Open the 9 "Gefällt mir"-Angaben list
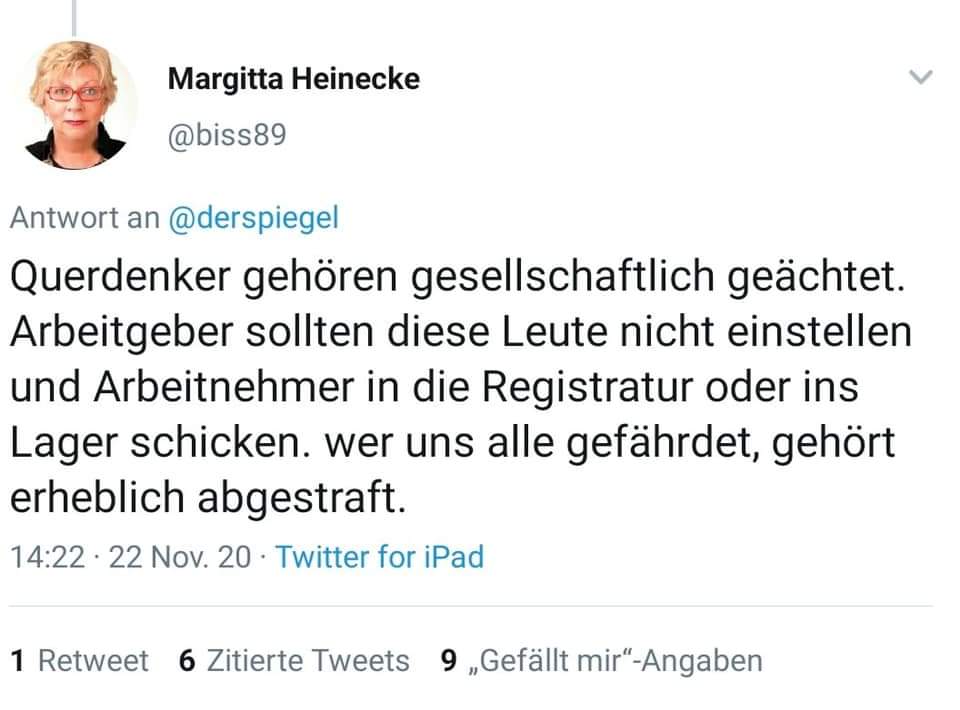This screenshot has height=710, width=960. tap(602, 661)
